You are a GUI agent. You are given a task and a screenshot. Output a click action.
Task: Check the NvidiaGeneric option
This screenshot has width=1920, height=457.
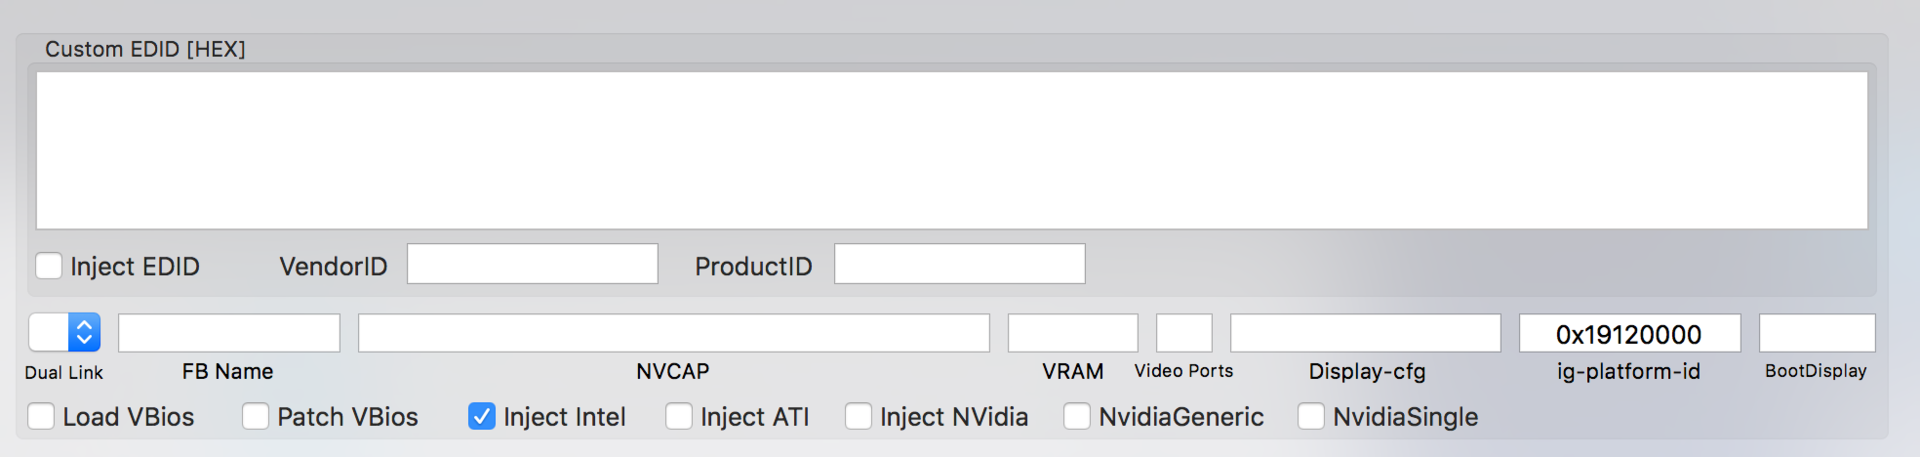[x=1077, y=416]
